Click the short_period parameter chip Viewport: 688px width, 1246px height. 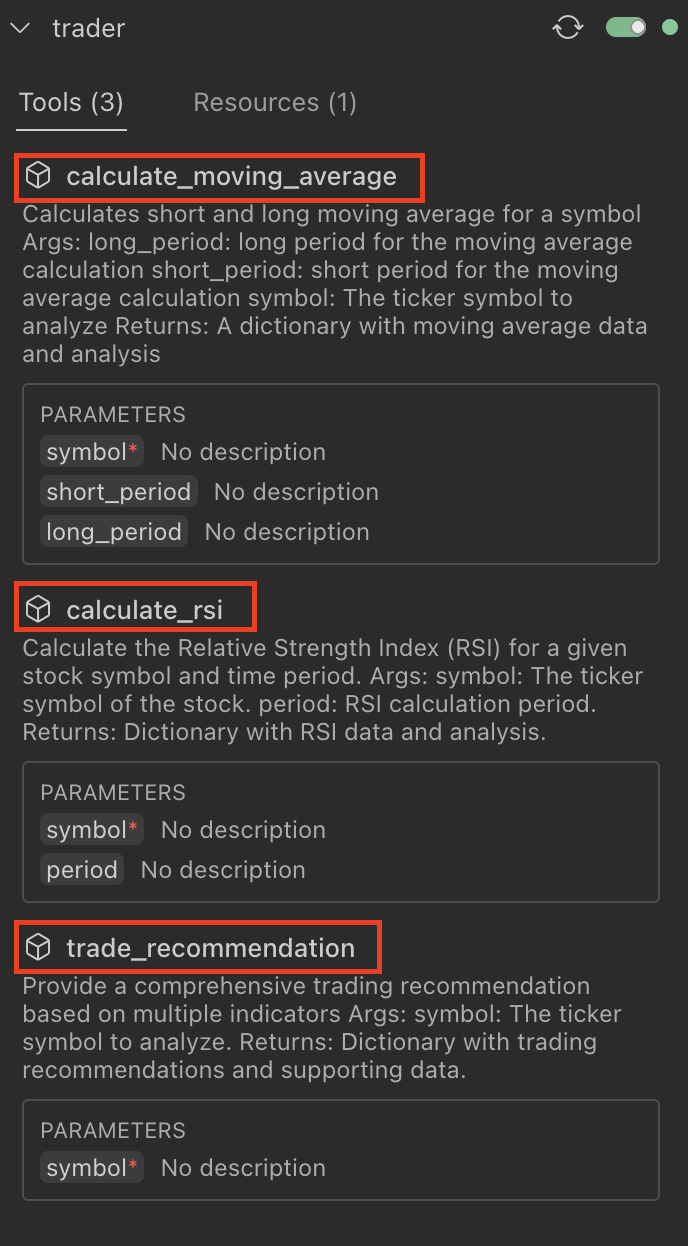click(119, 492)
